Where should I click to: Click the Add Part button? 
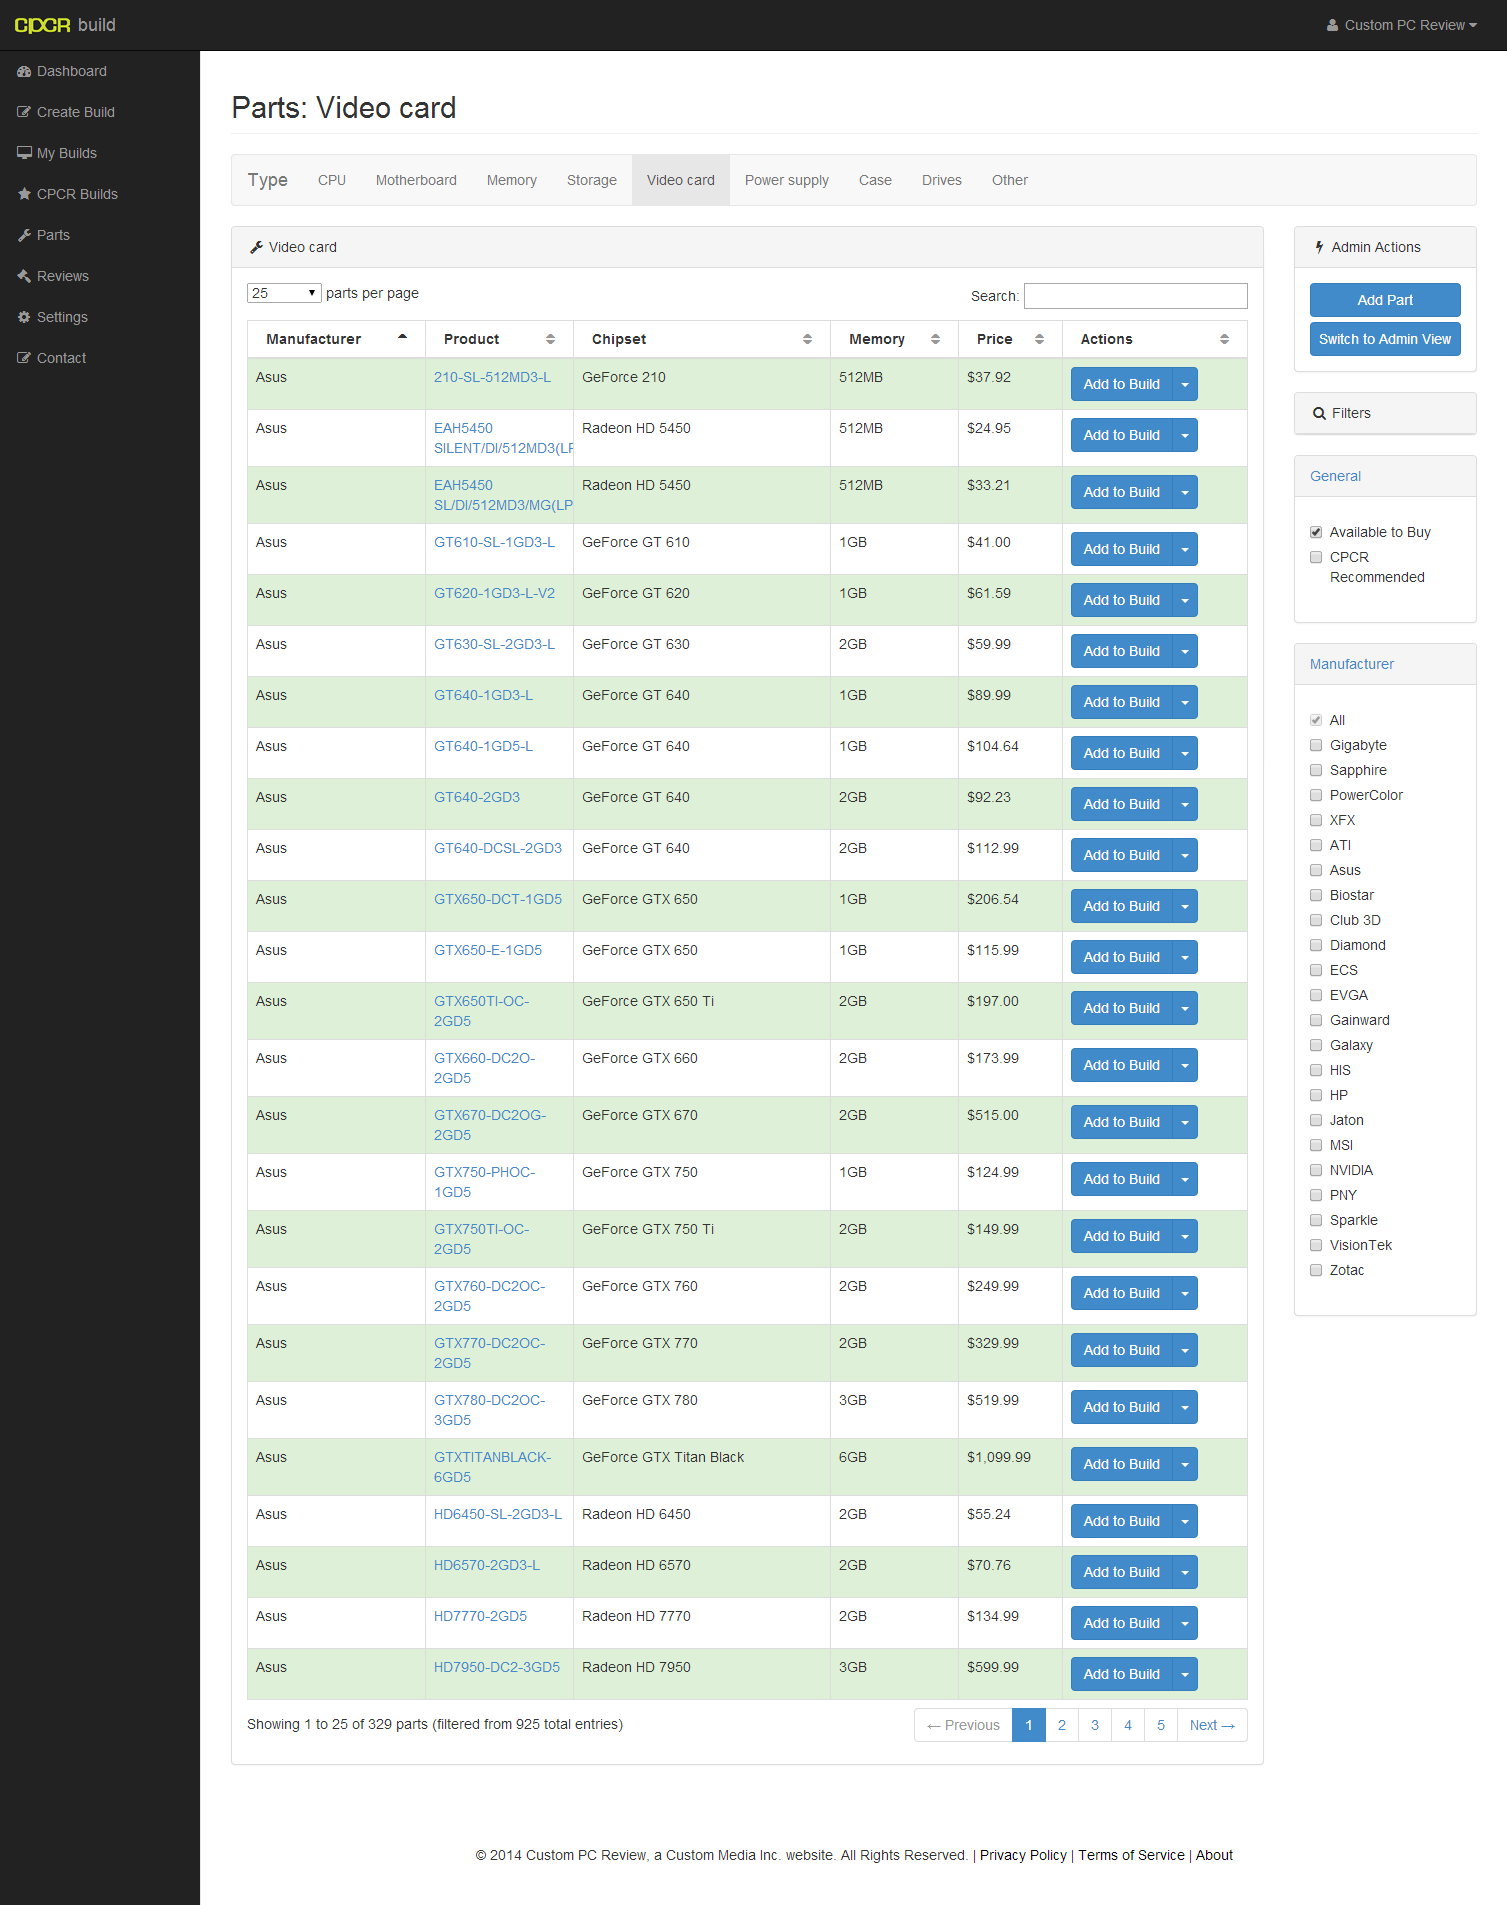1385,300
